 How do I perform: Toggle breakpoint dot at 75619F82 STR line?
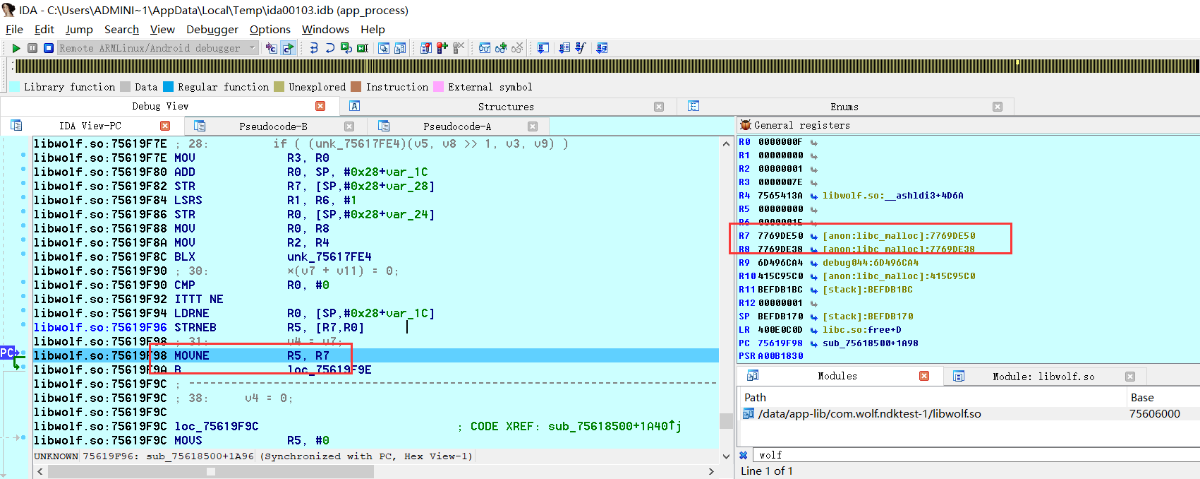pos(23,184)
